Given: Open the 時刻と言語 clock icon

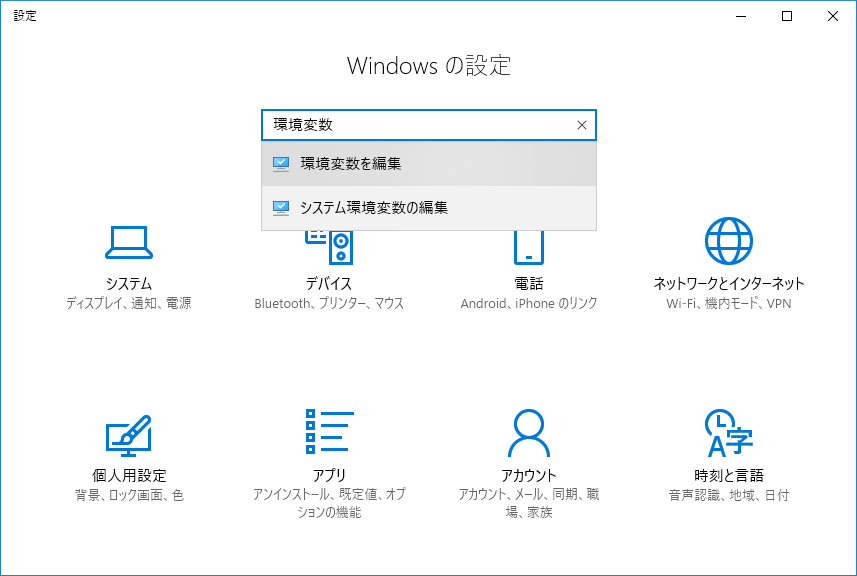Looking at the screenshot, I should click(729, 433).
